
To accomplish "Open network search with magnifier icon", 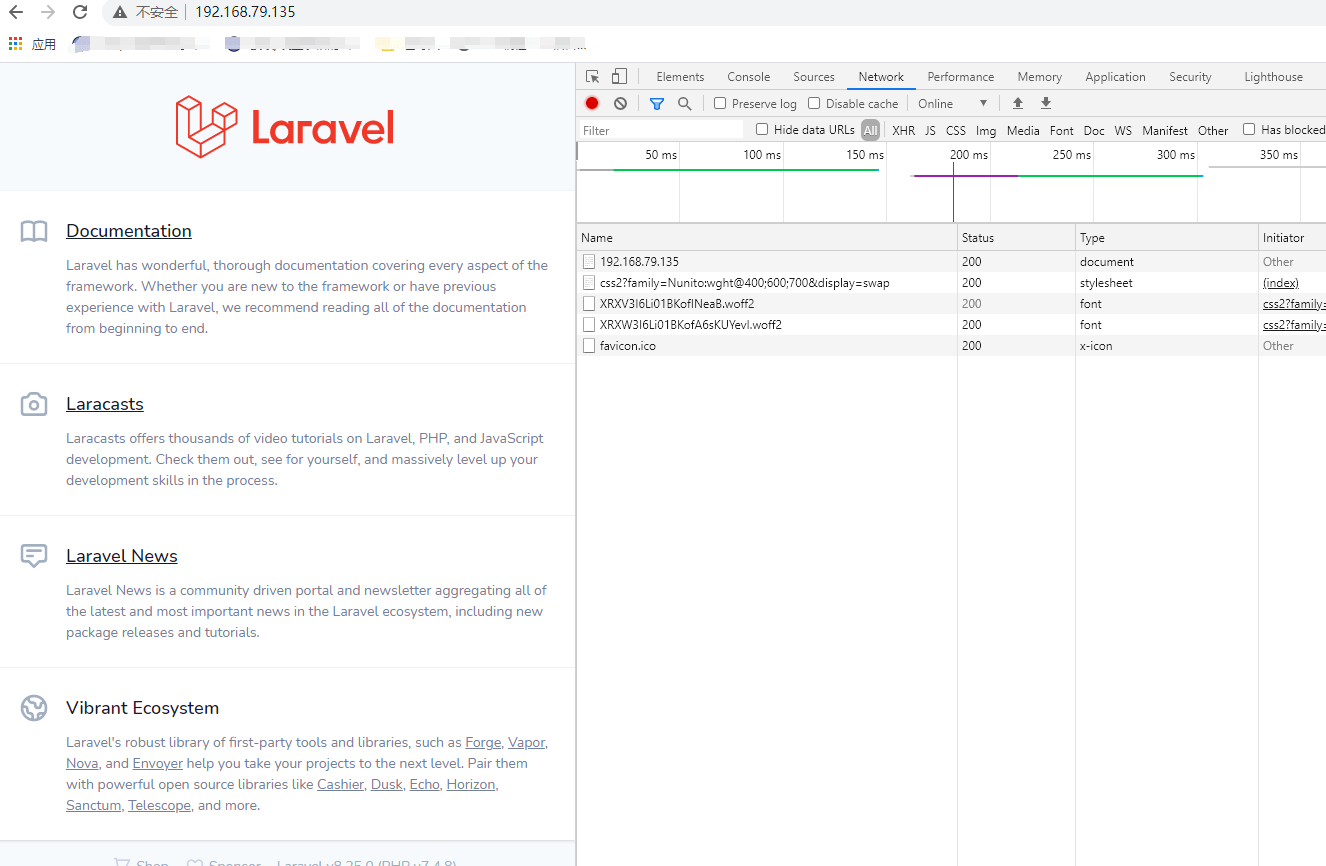I will point(684,103).
